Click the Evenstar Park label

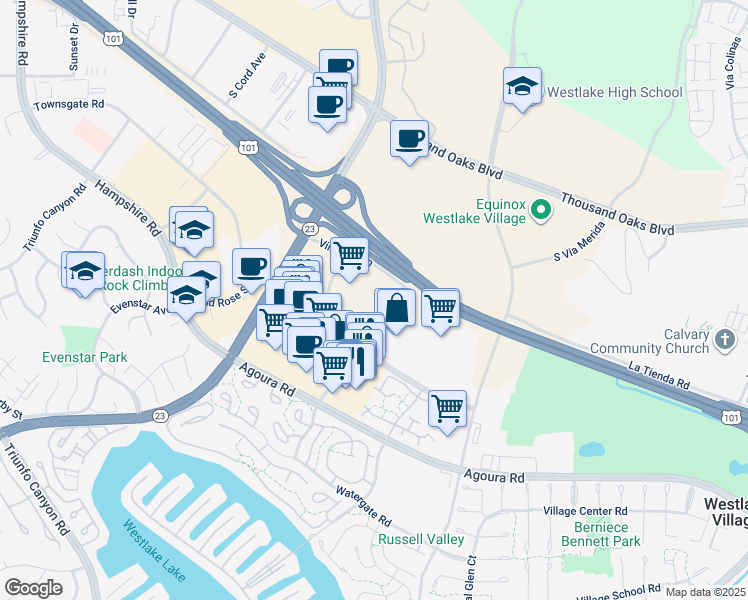click(84, 357)
